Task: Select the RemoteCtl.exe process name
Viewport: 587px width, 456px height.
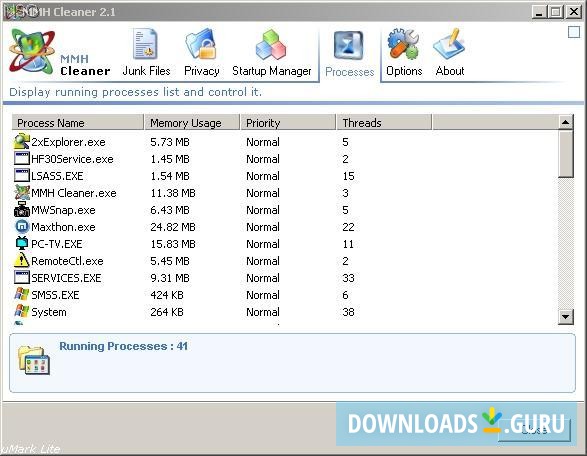Action: coord(67,261)
